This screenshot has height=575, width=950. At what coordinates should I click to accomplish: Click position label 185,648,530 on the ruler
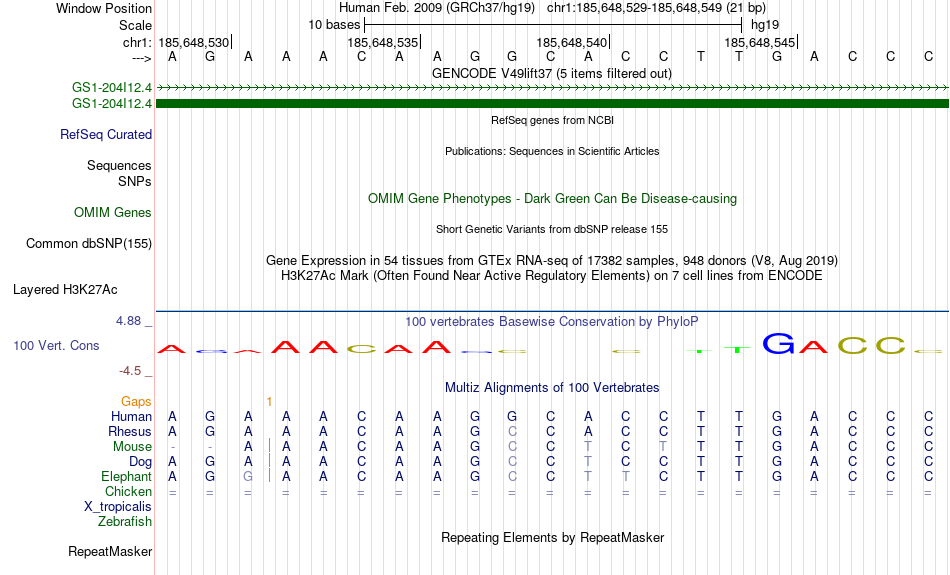click(194, 42)
